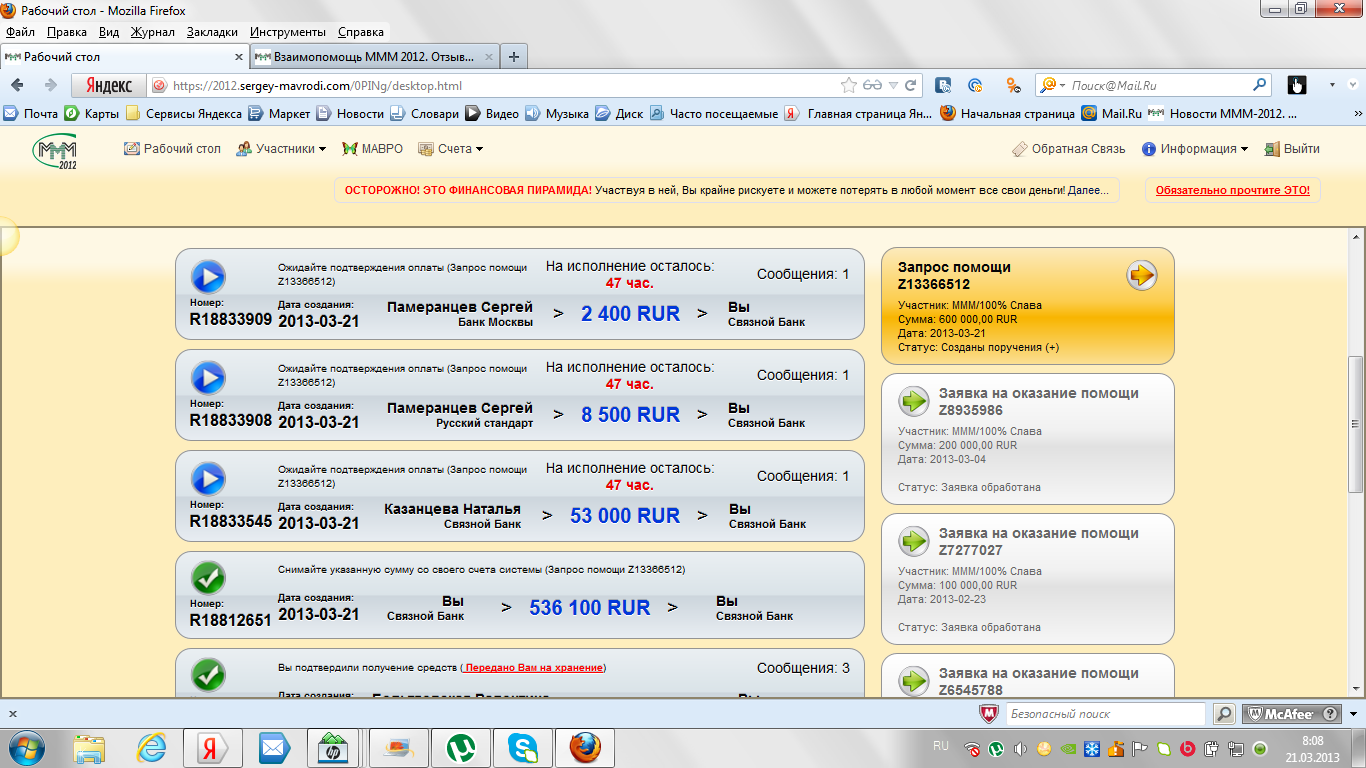The height and width of the screenshot is (768, 1366).
Task: Click Обязательно прочтите ЭТО! link
Action: pyautogui.click(x=1233, y=190)
